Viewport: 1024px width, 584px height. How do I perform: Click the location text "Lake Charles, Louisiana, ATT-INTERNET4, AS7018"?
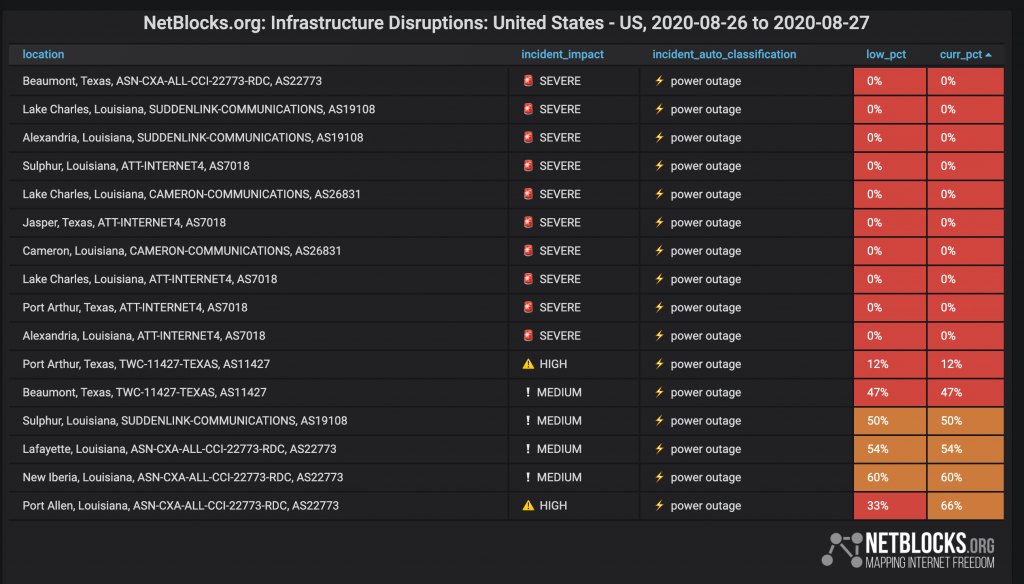tap(150, 279)
